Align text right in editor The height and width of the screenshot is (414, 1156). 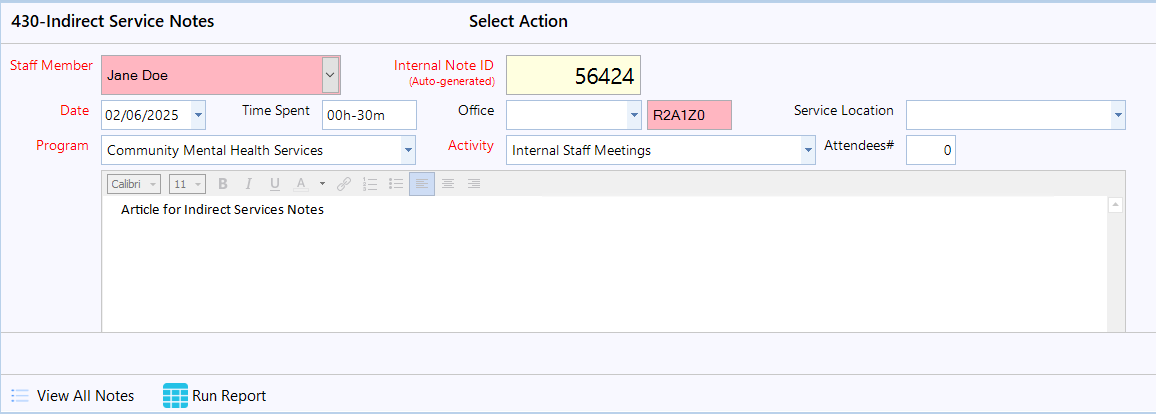(x=474, y=183)
